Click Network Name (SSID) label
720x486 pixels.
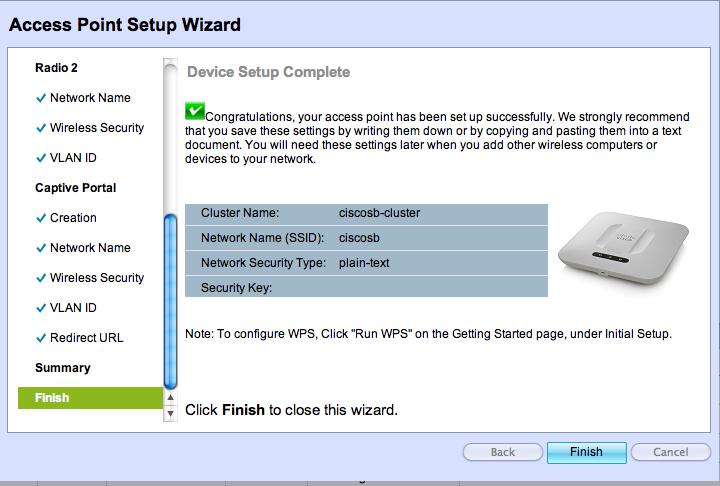pos(262,238)
